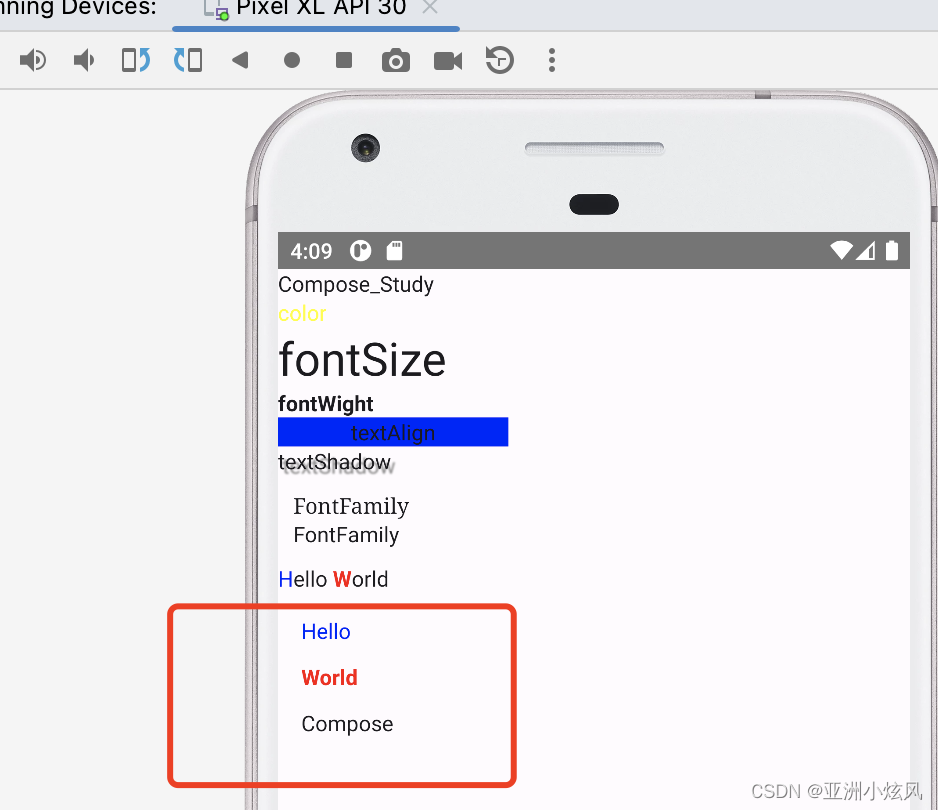
Task: Tap the battery icon in the phone status bar
Action: [x=892, y=250]
